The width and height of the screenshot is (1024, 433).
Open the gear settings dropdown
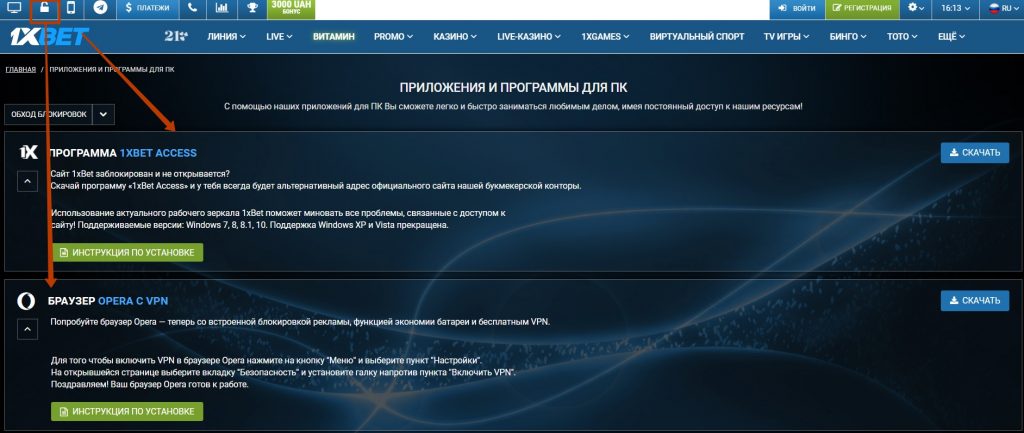[x=916, y=8]
